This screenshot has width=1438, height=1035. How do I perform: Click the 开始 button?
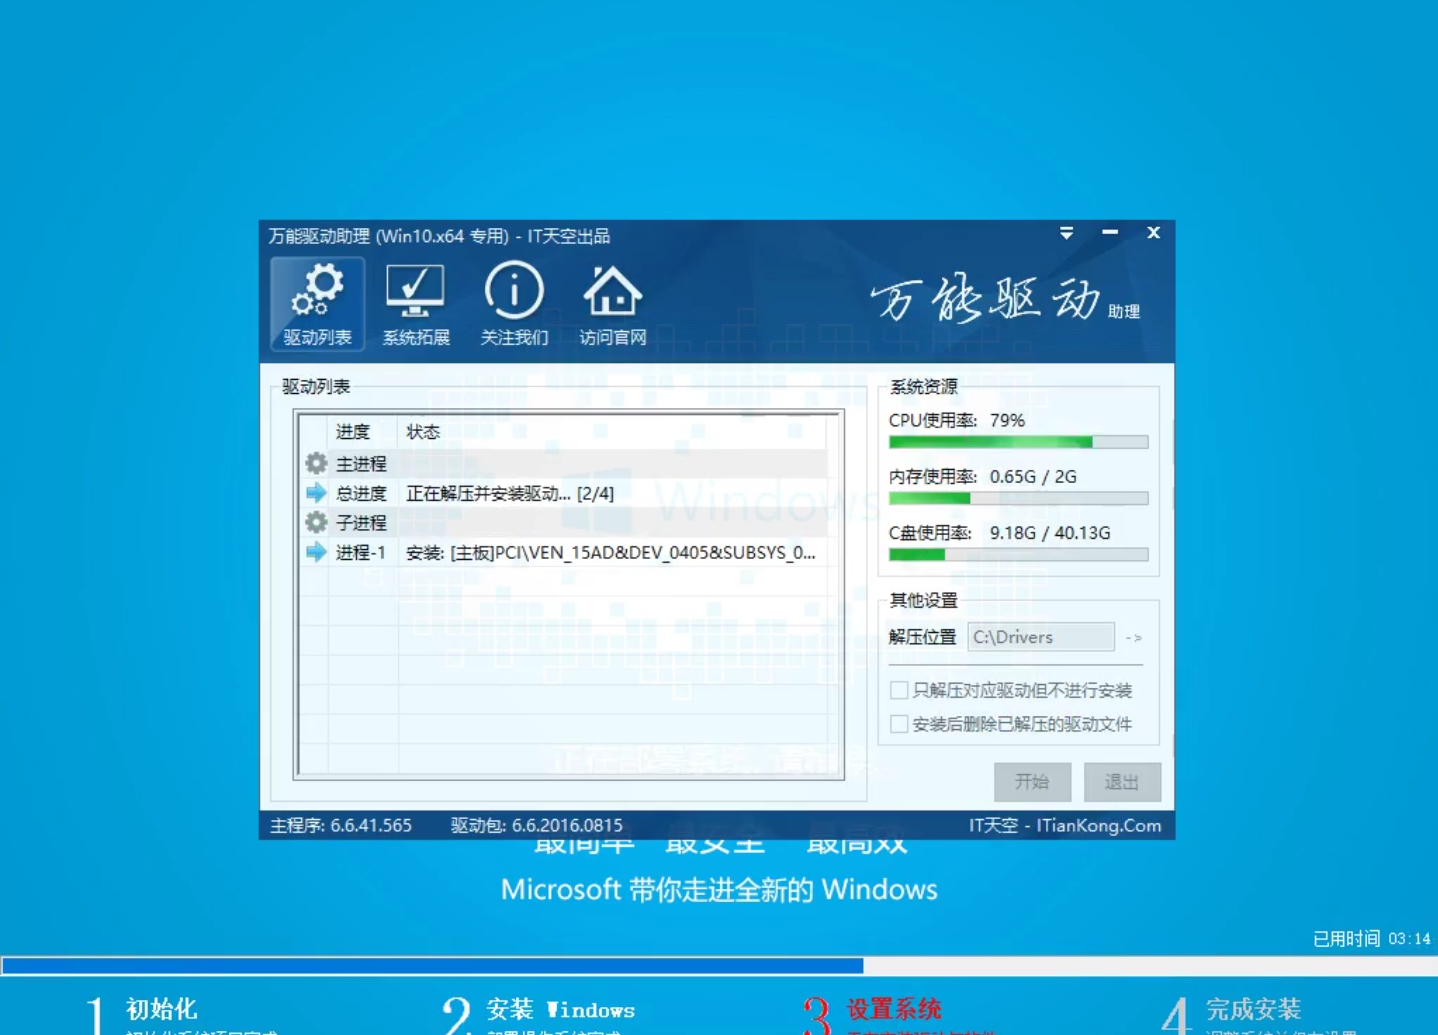click(x=1032, y=782)
